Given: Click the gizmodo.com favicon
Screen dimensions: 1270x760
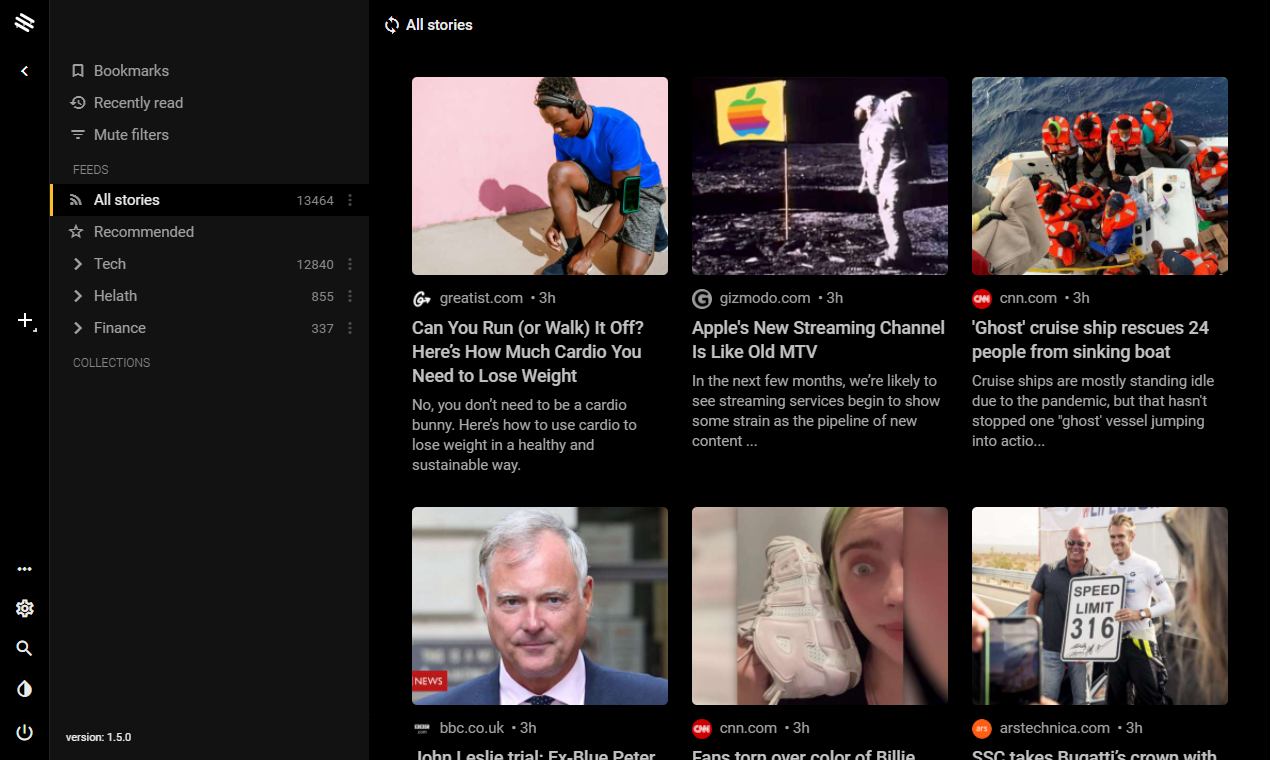Looking at the screenshot, I should tap(701, 298).
